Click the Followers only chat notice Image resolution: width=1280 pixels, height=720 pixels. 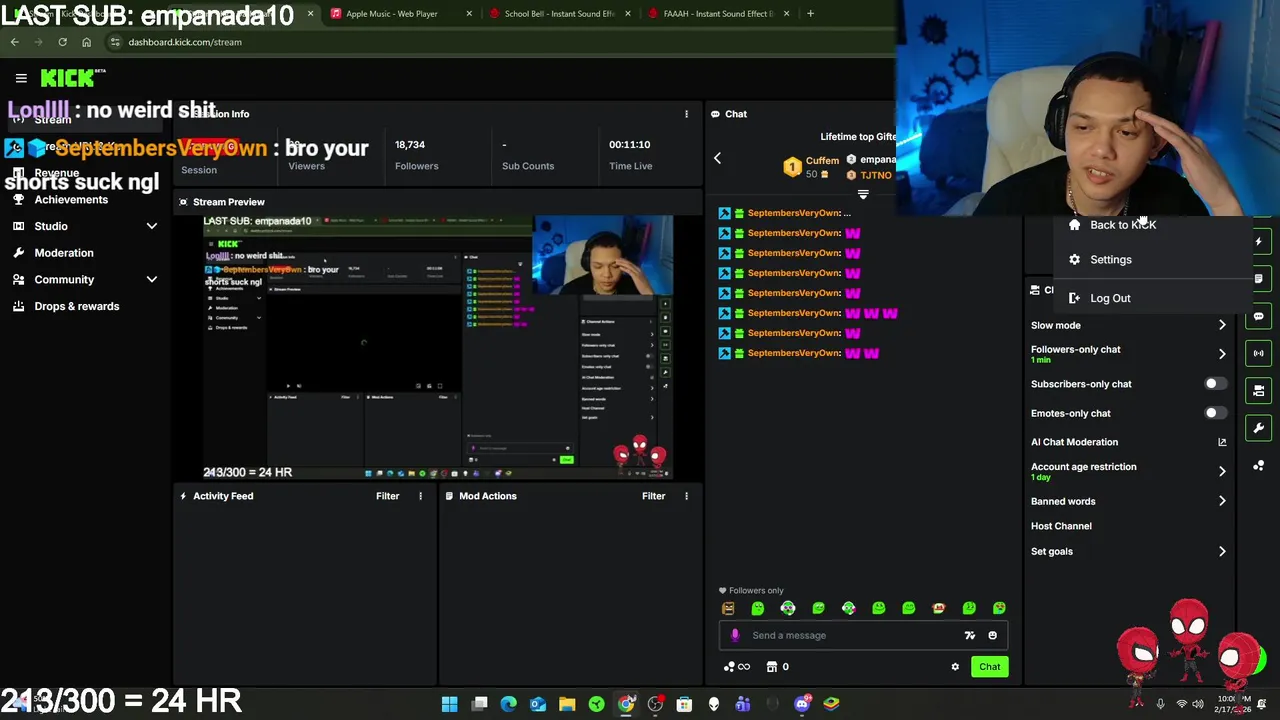click(x=751, y=591)
